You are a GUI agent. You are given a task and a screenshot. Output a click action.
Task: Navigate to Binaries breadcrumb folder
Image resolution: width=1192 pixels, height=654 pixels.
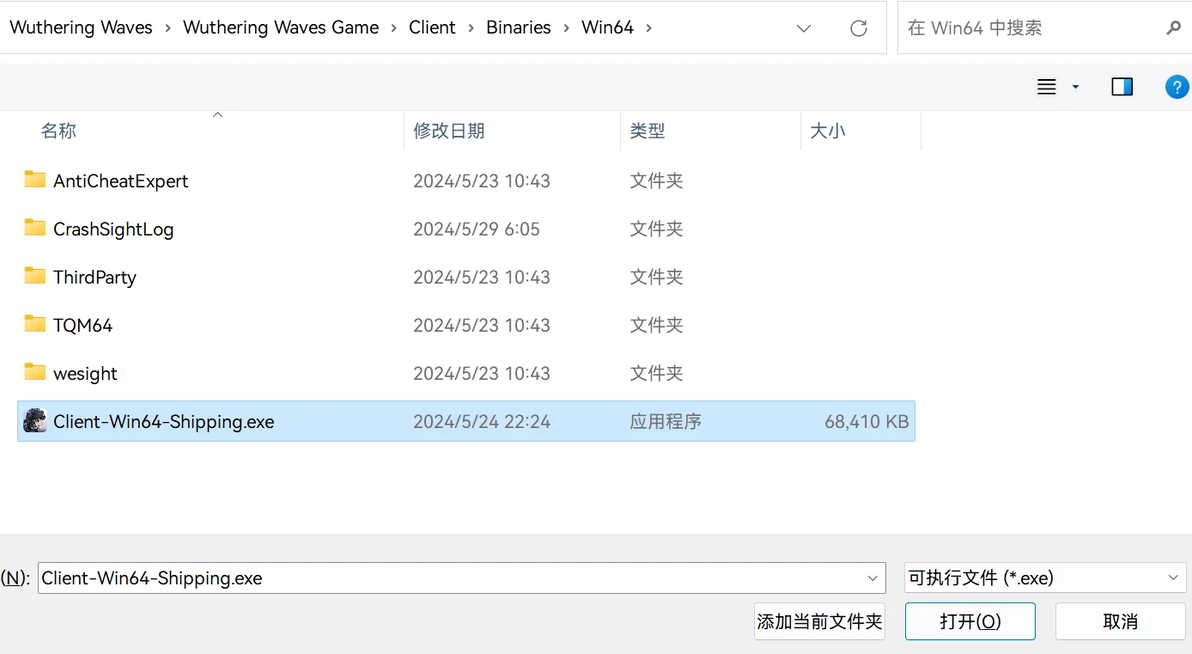tap(518, 27)
